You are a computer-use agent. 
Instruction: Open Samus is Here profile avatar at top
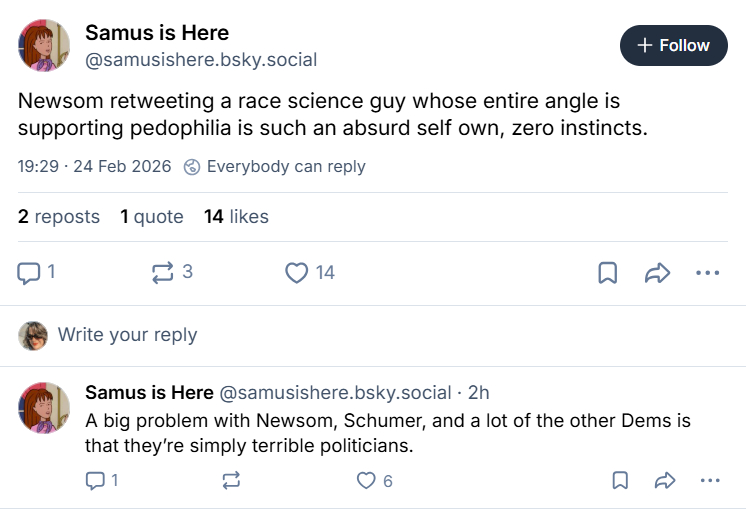pos(44,46)
